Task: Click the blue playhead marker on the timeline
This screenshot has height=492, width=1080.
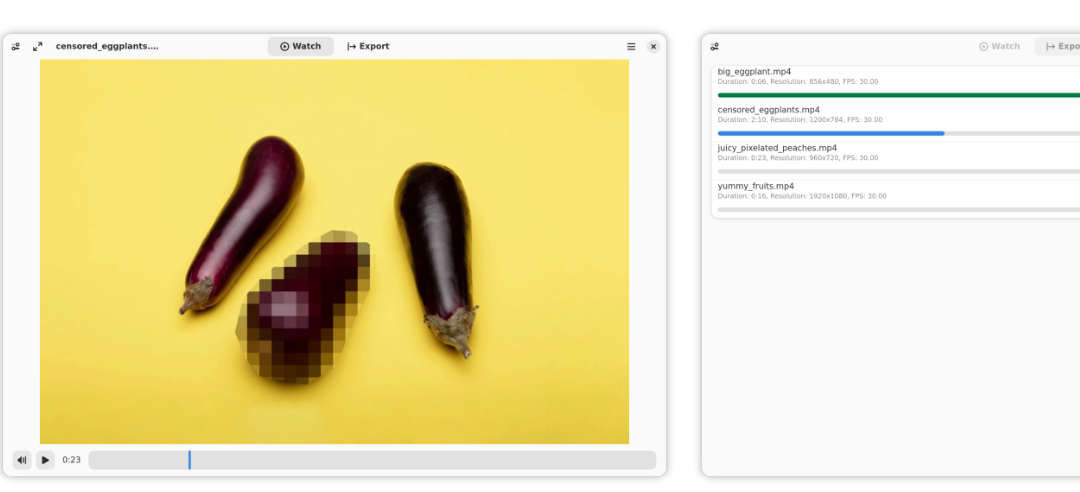Action: 189,460
